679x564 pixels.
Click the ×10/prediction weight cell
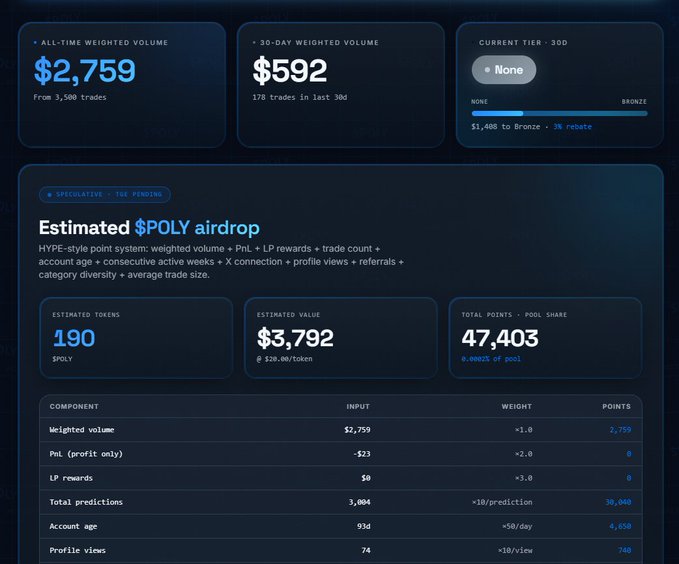point(502,502)
